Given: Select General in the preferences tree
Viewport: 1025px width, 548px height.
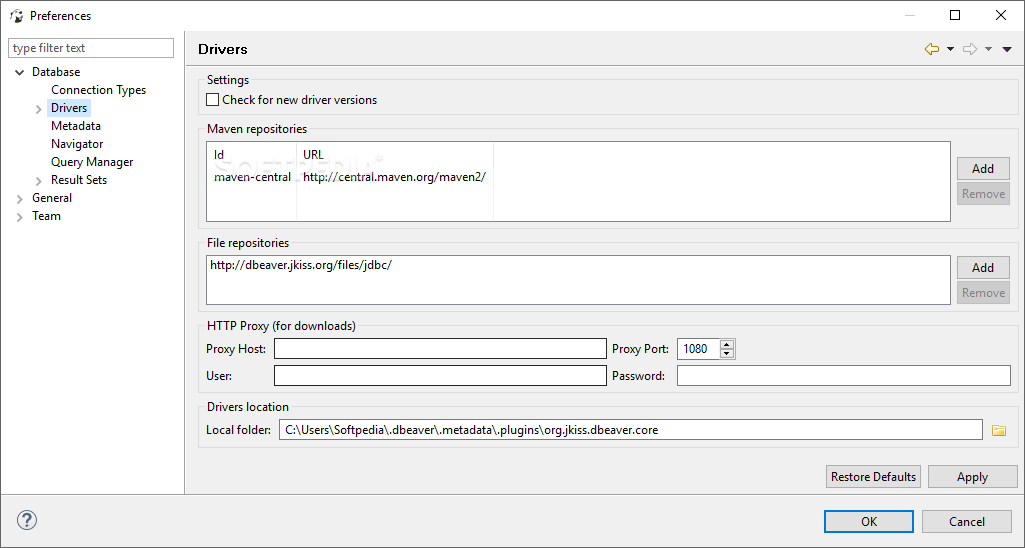Looking at the screenshot, I should pyautogui.click(x=52, y=198).
